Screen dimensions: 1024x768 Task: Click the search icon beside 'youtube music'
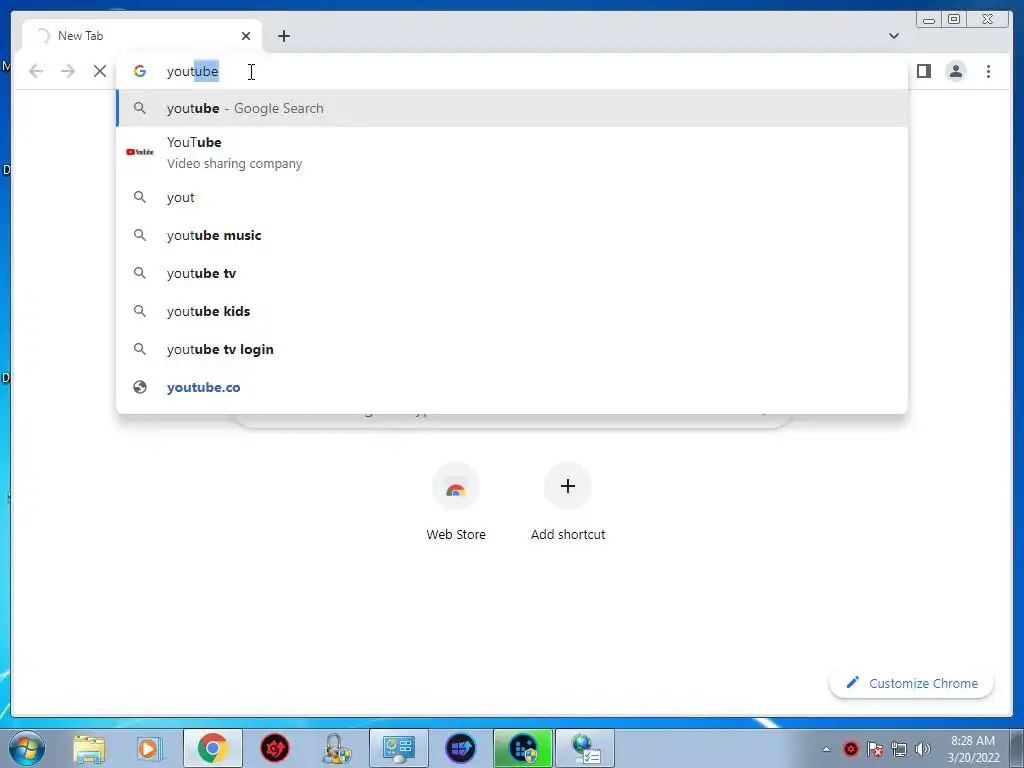coord(140,235)
